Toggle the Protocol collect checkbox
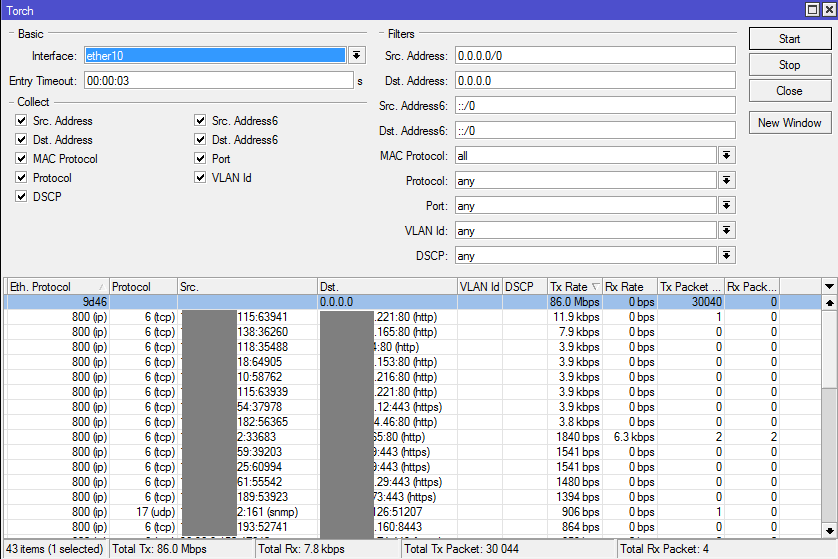 click(x=21, y=177)
